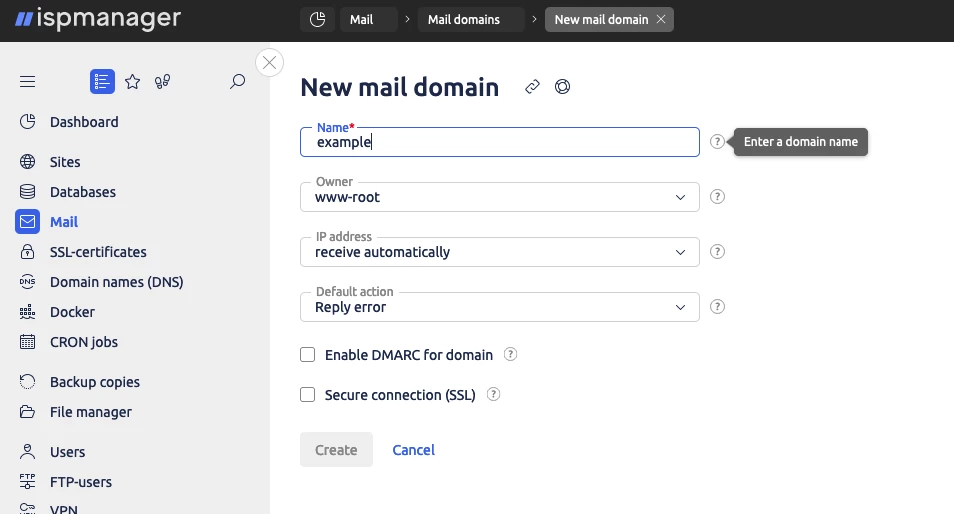
Task: Click the ispmanager logo
Action: [x=98, y=19]
